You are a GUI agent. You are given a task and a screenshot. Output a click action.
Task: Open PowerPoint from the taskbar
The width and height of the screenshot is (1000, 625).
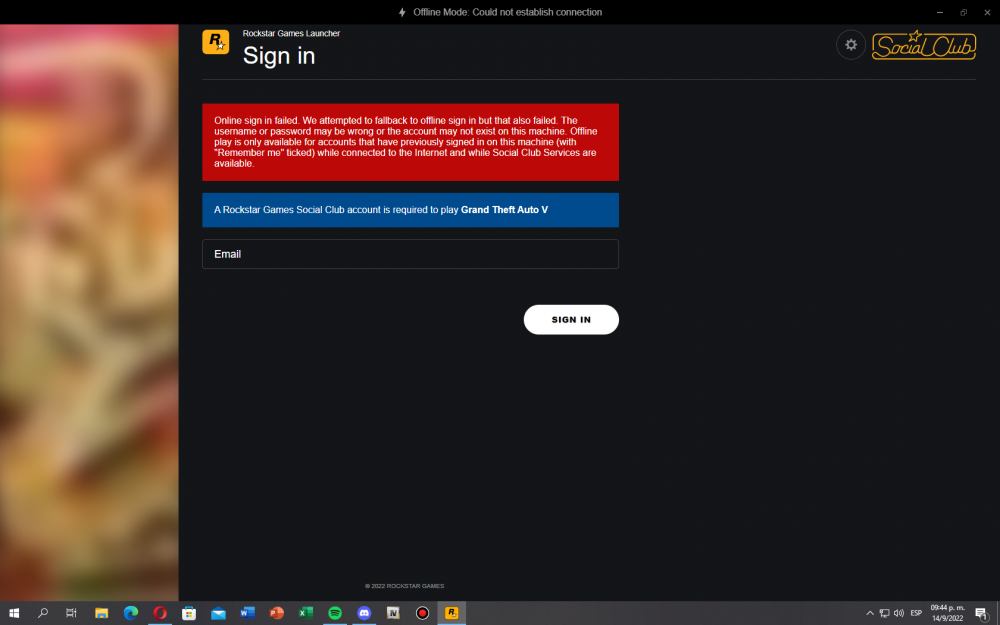[276, 613]
